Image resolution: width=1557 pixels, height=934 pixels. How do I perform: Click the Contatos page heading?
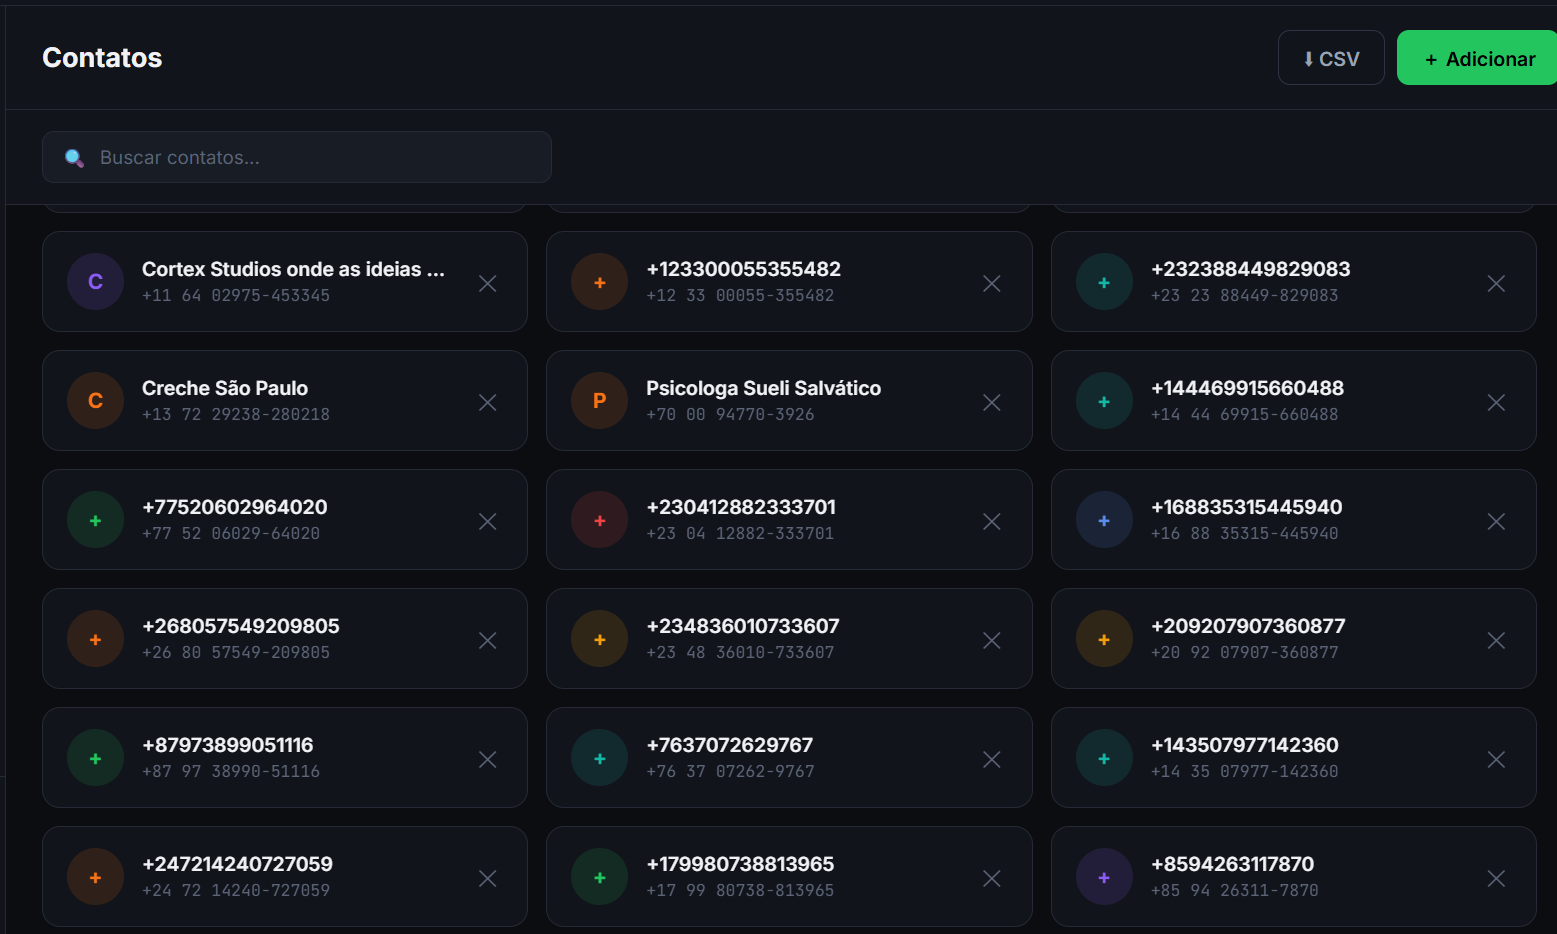pos(102,58)
